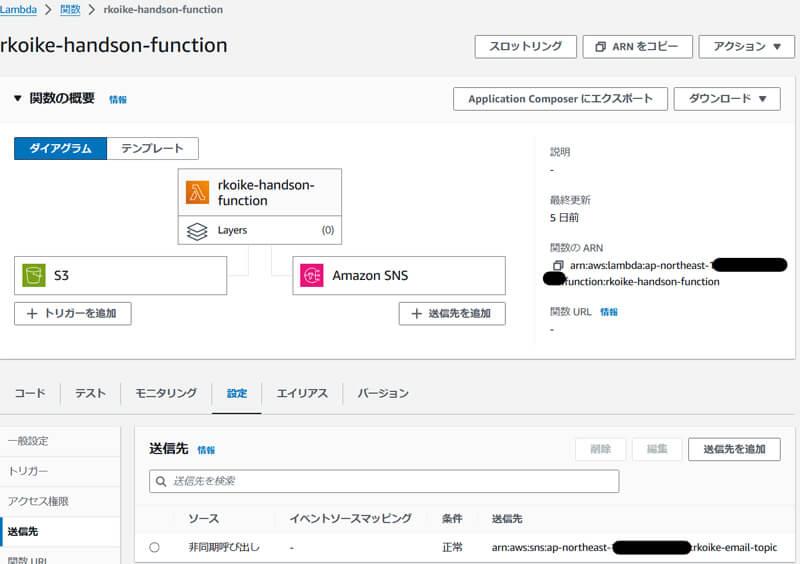Screen dimensions: 800x564
Task: Open the バージョン tab
Action: [x=383, y=393]
